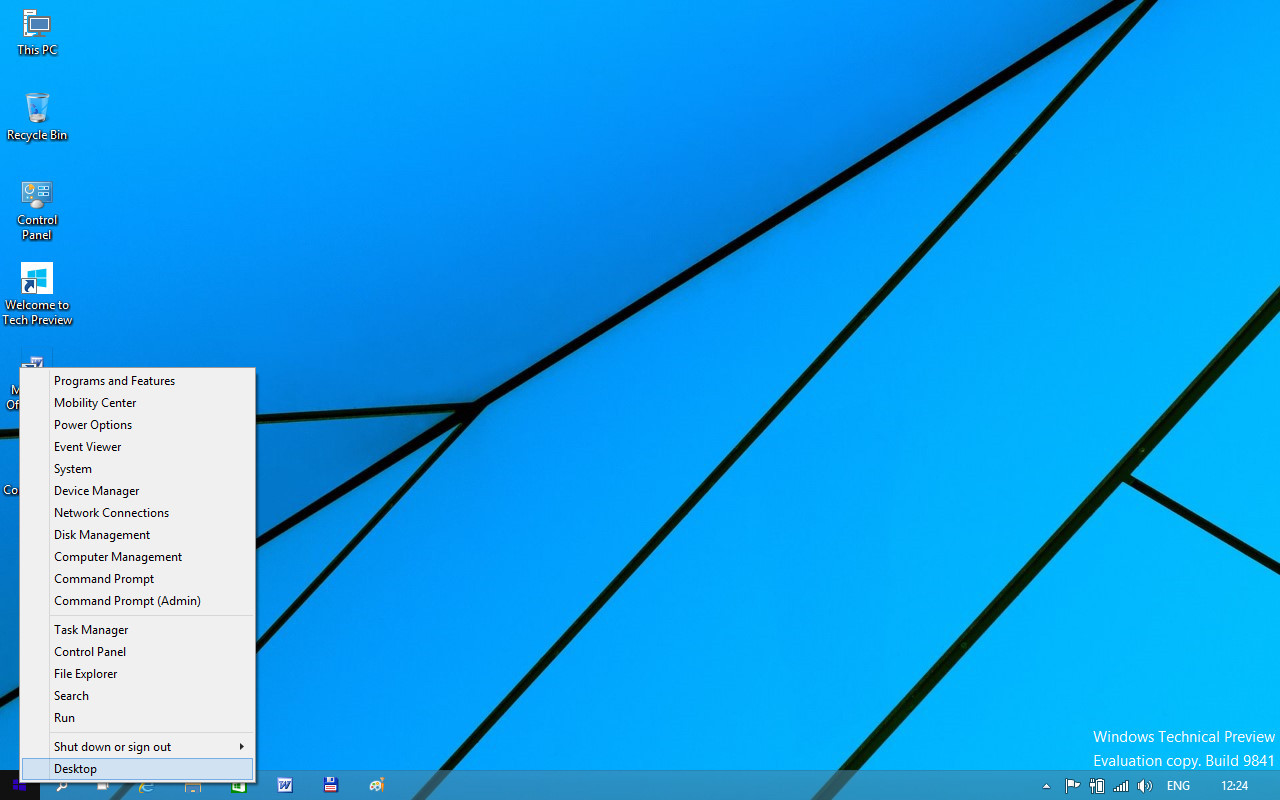This screenshot has height=800, width=1280.
Task: Click the Recycle Bin desktop icon
Action: (37, 115)
